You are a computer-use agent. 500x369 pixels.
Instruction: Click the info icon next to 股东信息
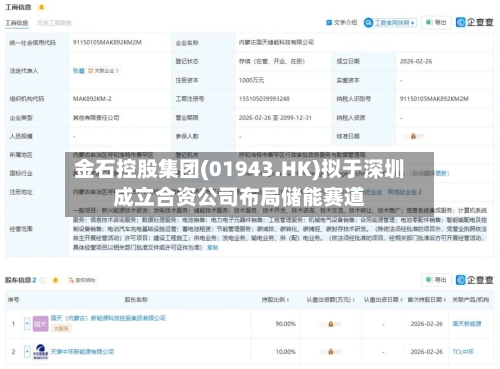click(x=43, y=280)
